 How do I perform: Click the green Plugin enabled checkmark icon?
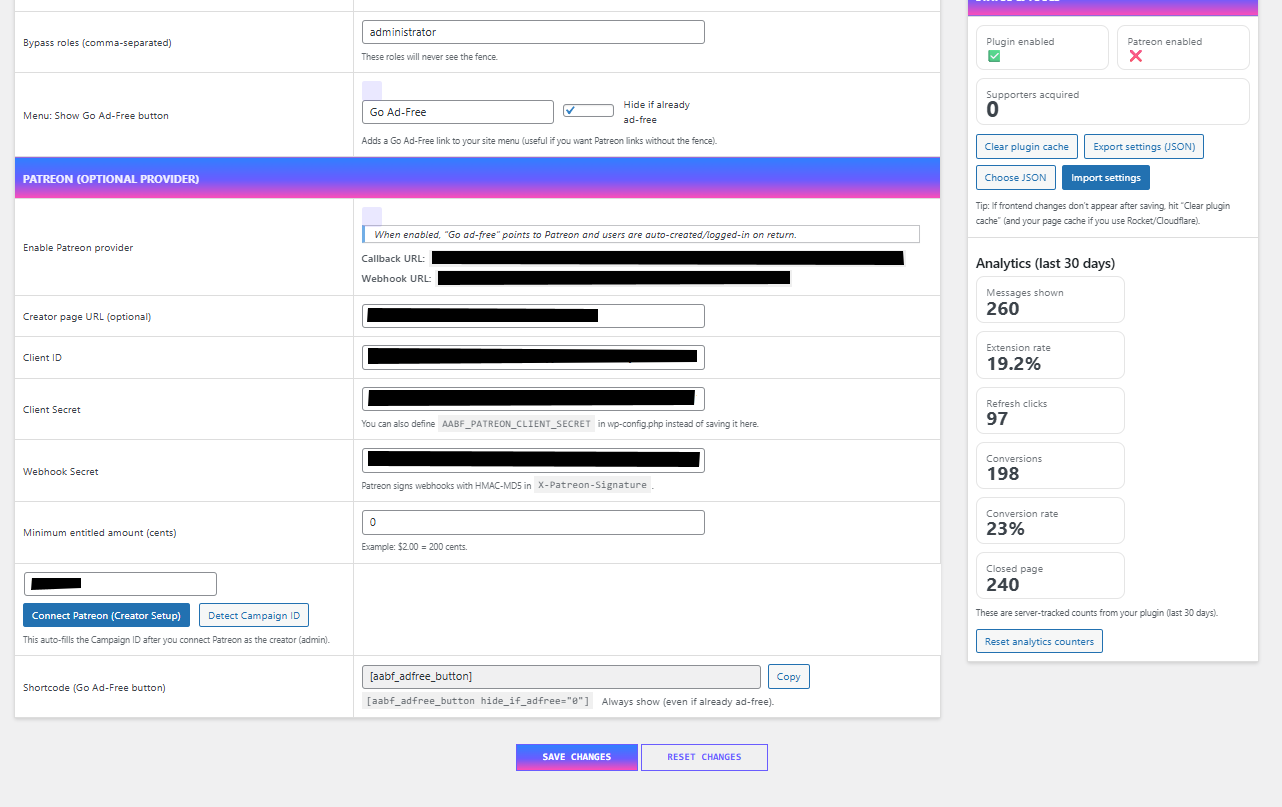[994, 56]
